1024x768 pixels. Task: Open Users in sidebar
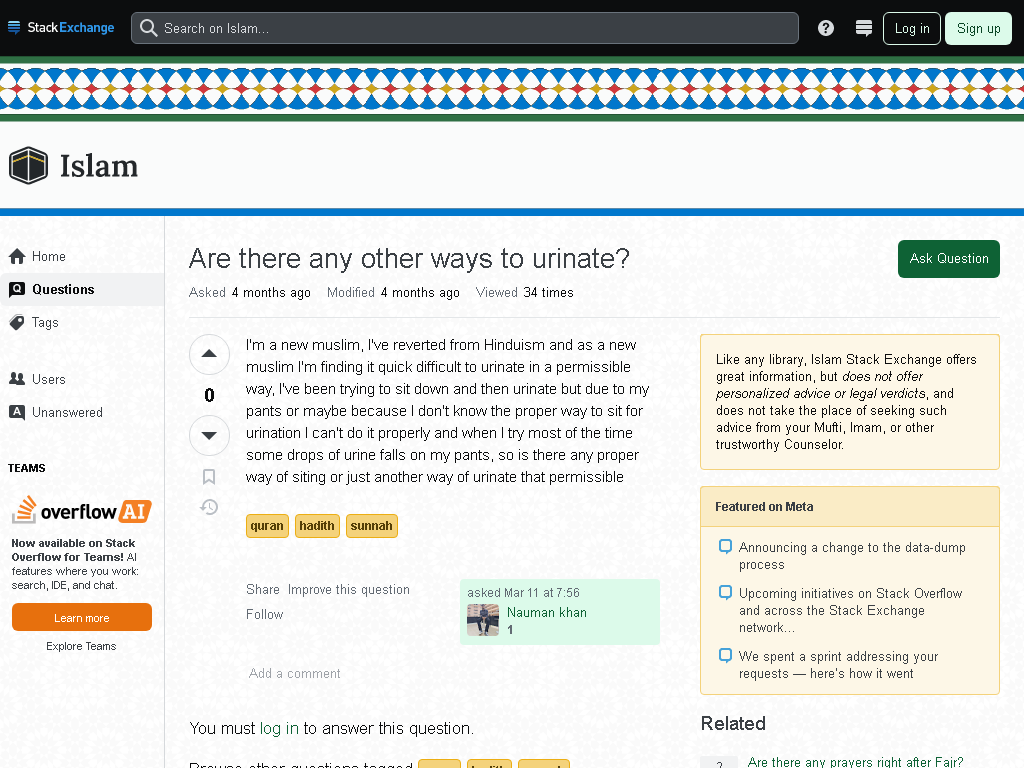click(x=82, y=379)
